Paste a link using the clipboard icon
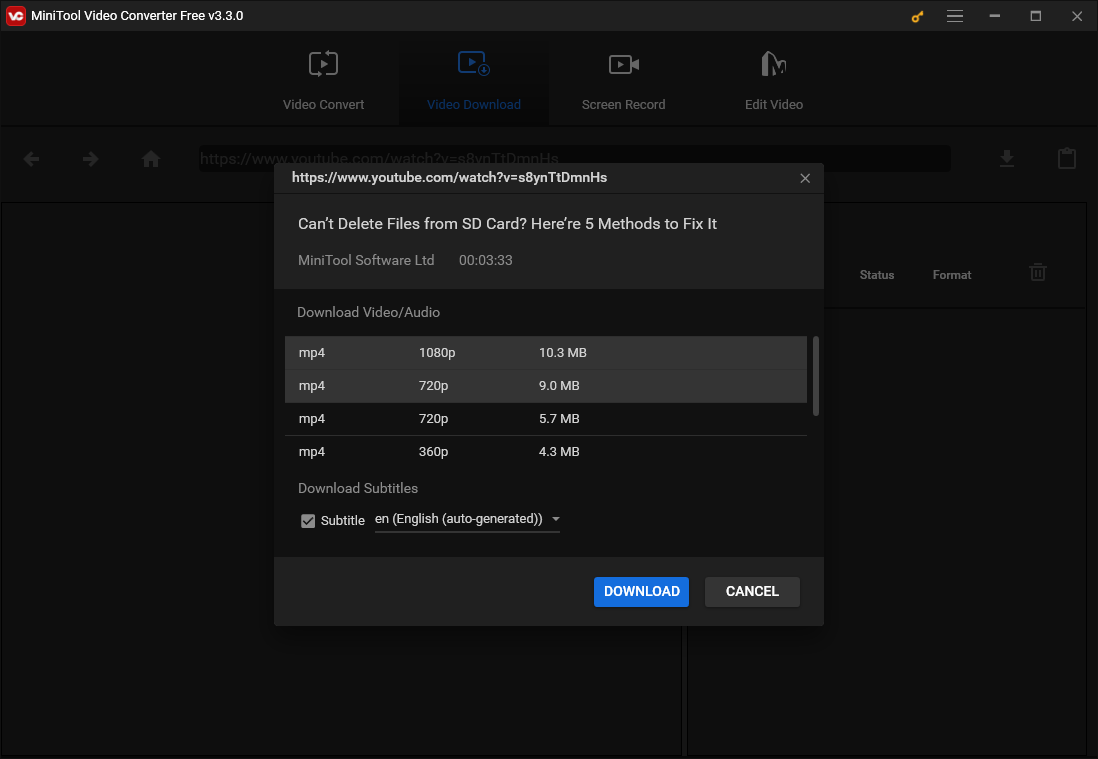This screenshot has height=759, width=1098. [x=1066, y=158]
